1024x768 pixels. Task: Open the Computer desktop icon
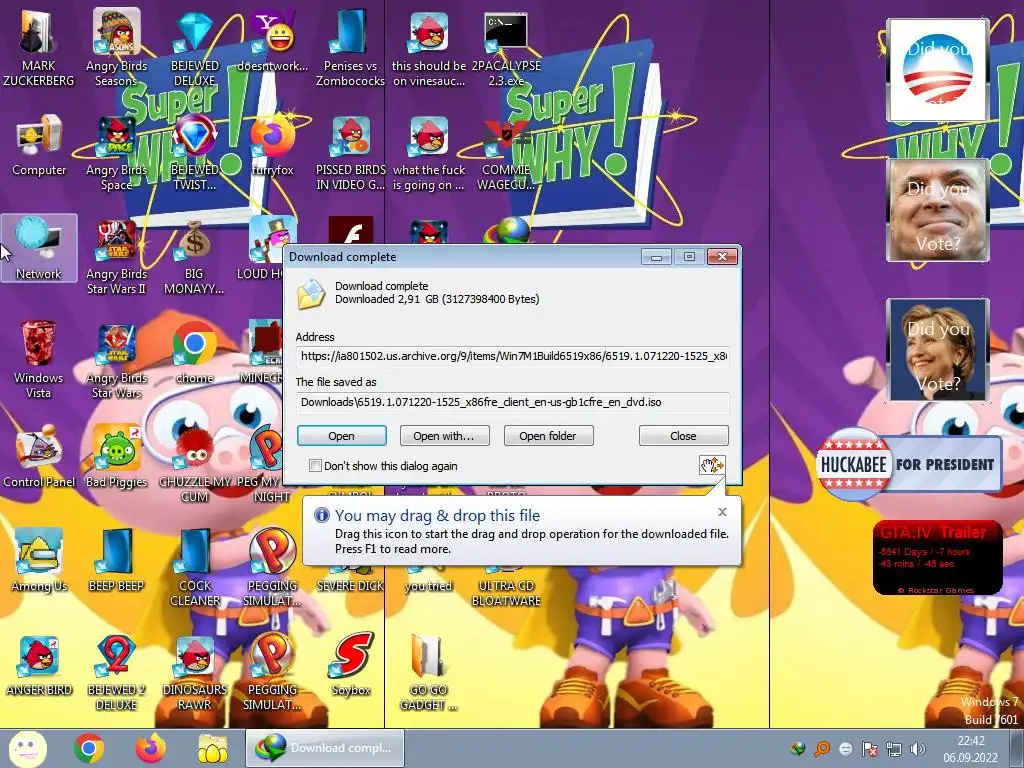[x=39, y=145]
